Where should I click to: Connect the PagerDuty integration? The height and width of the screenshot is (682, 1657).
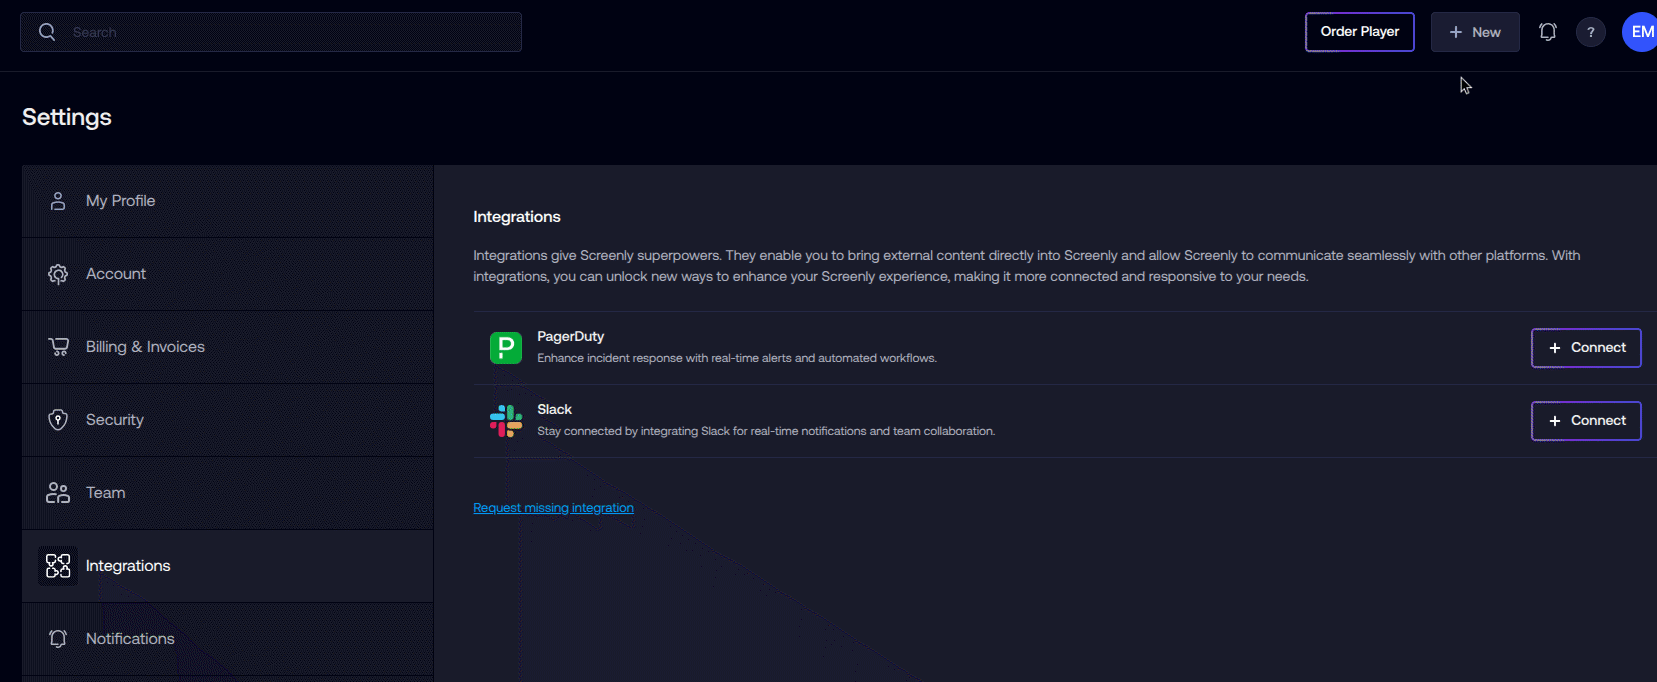[1586, 348]
